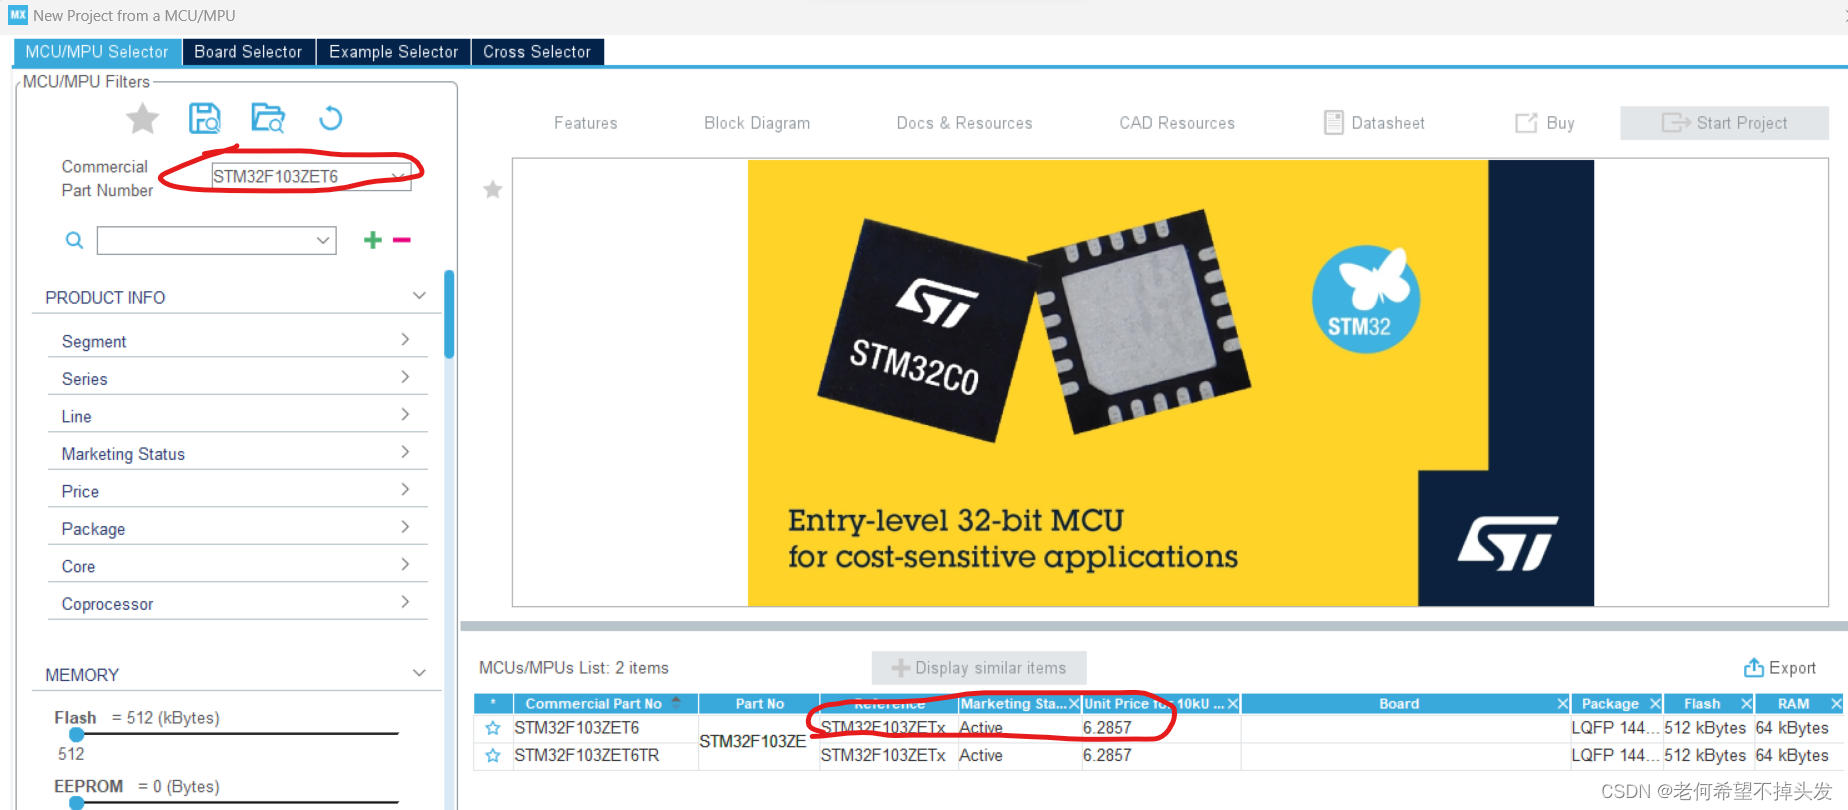Open the Features view
The image size is (1848, 810).
click(x=586, y=123)
